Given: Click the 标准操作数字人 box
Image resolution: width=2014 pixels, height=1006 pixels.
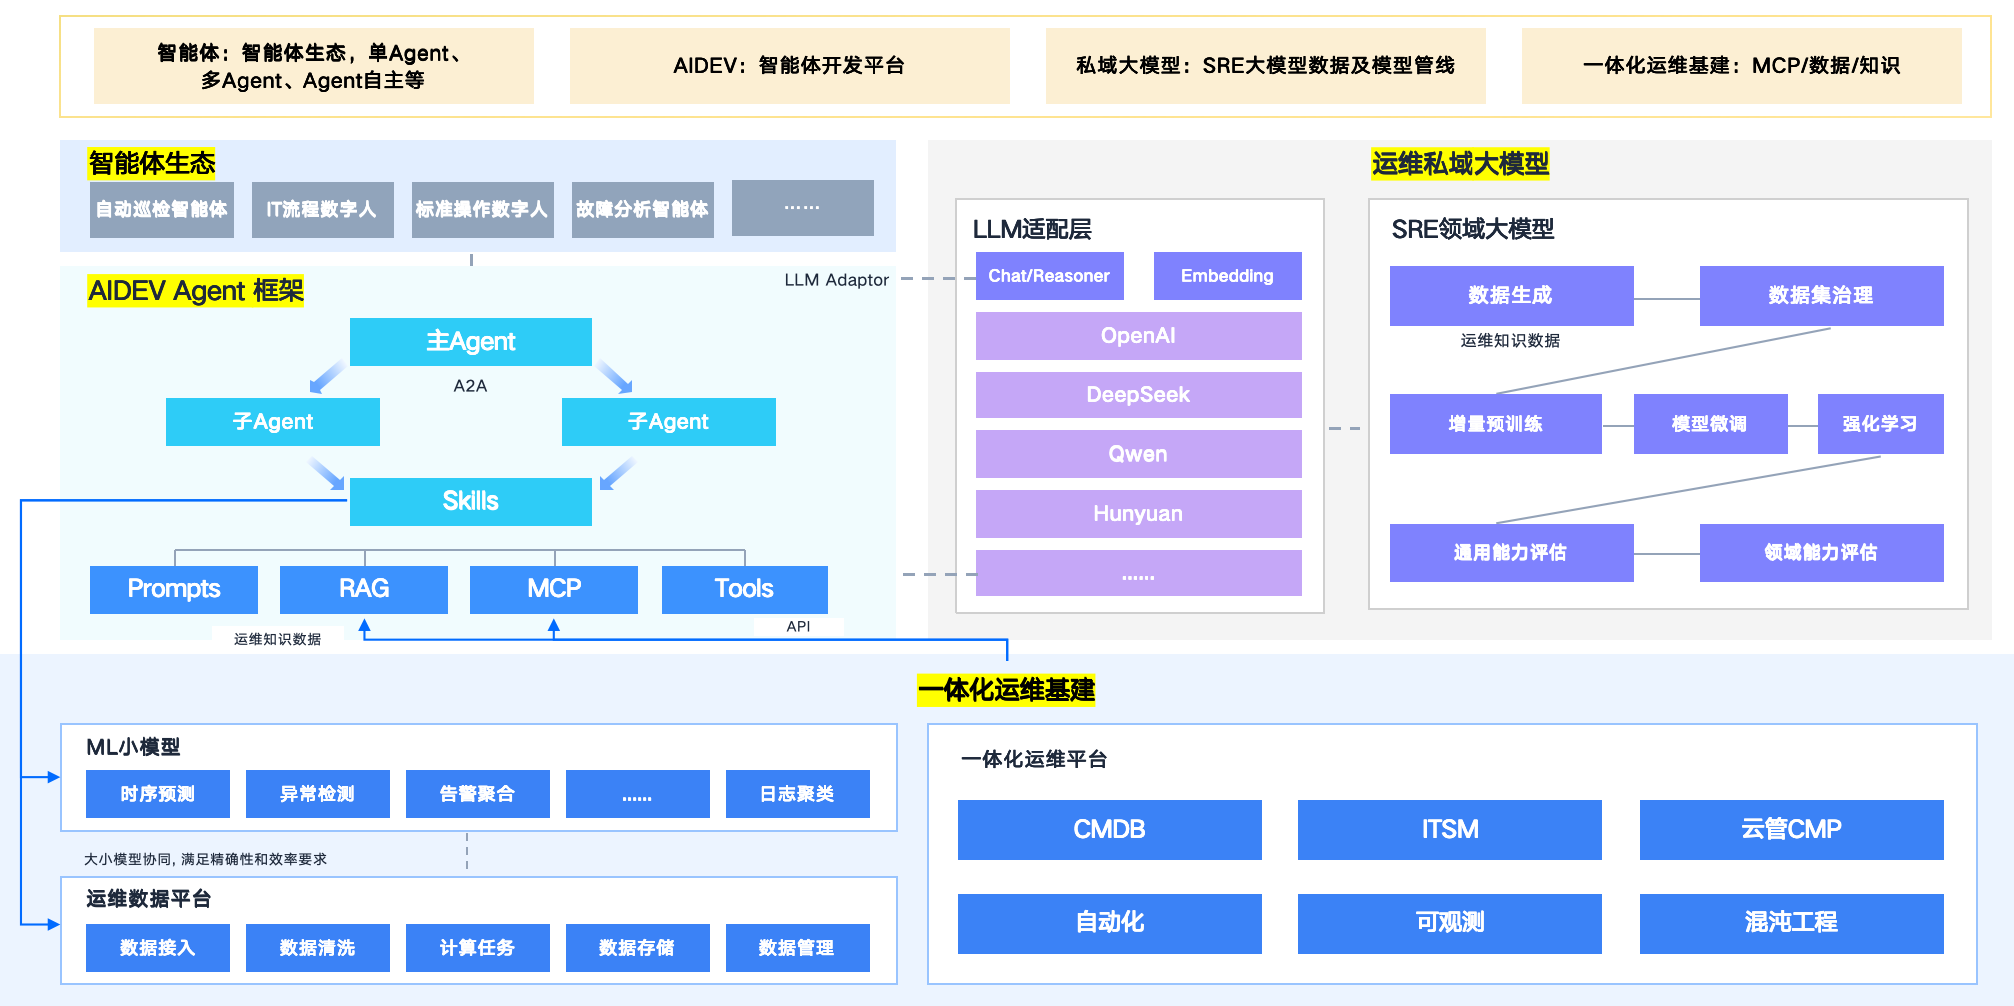Looking at the screenshot, I should [482, 210].
